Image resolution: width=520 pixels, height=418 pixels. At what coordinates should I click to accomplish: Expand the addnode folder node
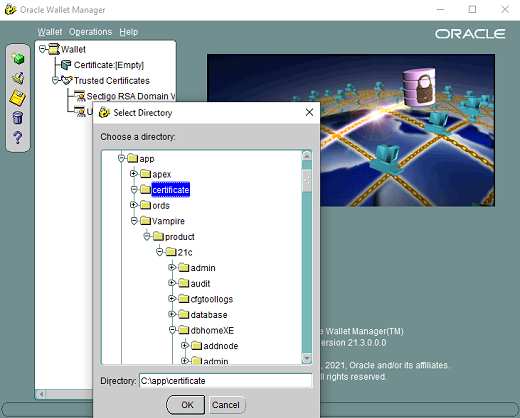(x=185, y=345)
